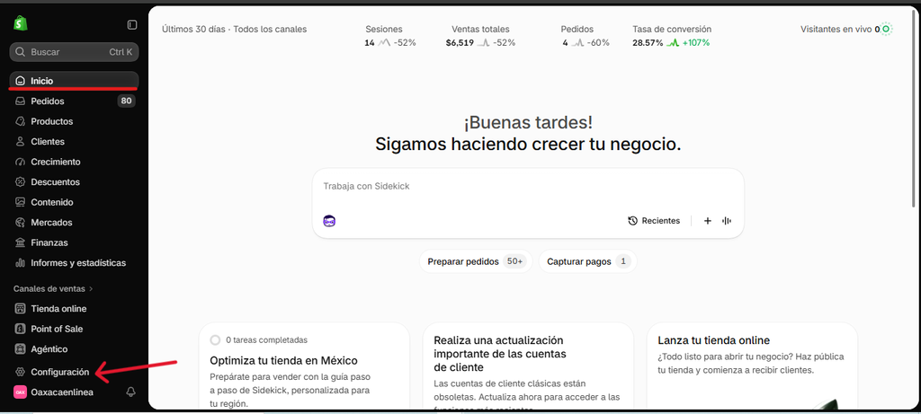Image resolution: width=921 pixels, height=414 pixels.
Task: Open Tasa de conversión 28.57% metric
Action: click(x=671, y=36)
